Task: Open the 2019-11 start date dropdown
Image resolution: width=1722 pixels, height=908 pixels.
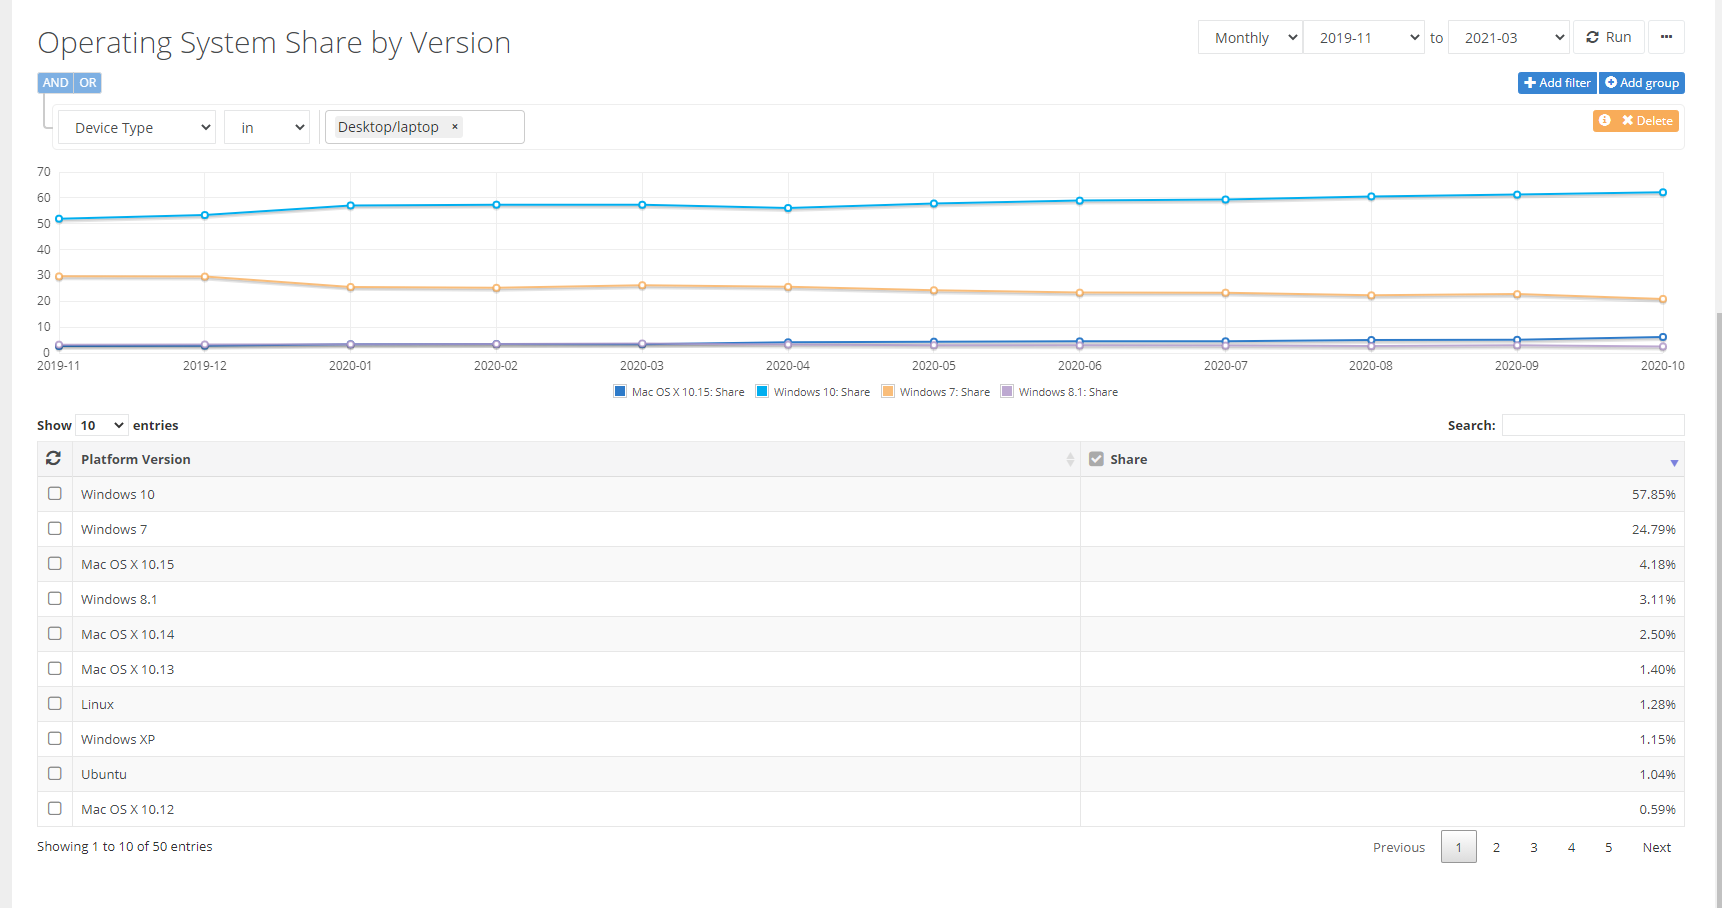Action: [1364, 37]
